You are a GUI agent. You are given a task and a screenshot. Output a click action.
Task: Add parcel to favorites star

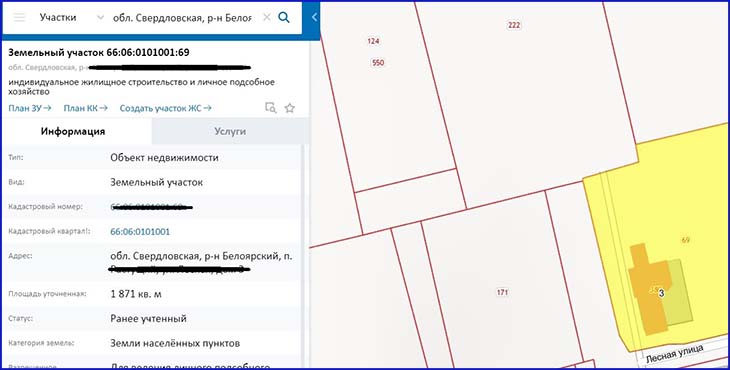point(290,108)
